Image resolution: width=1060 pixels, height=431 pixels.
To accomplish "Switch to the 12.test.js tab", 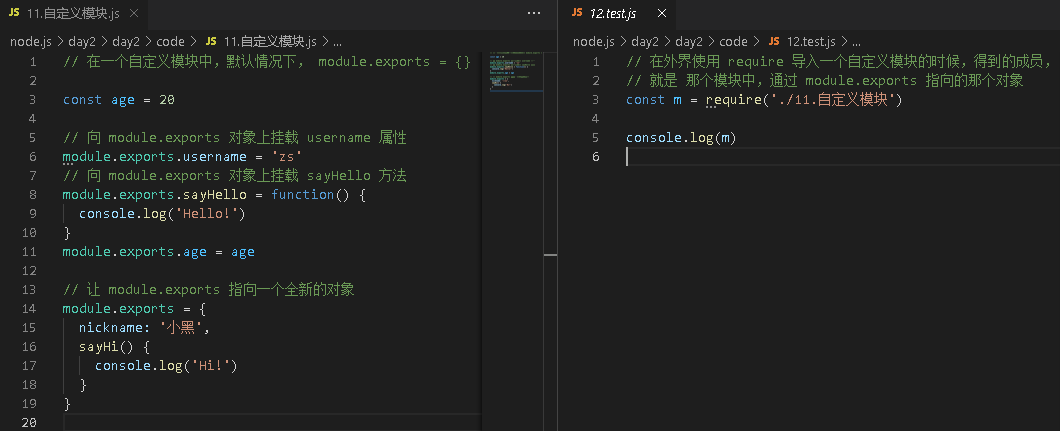I will [x=613, y=13].
